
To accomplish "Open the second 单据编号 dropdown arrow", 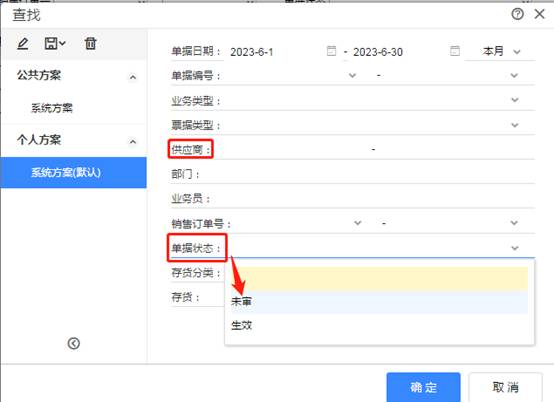I will click(x=514, y=75).
